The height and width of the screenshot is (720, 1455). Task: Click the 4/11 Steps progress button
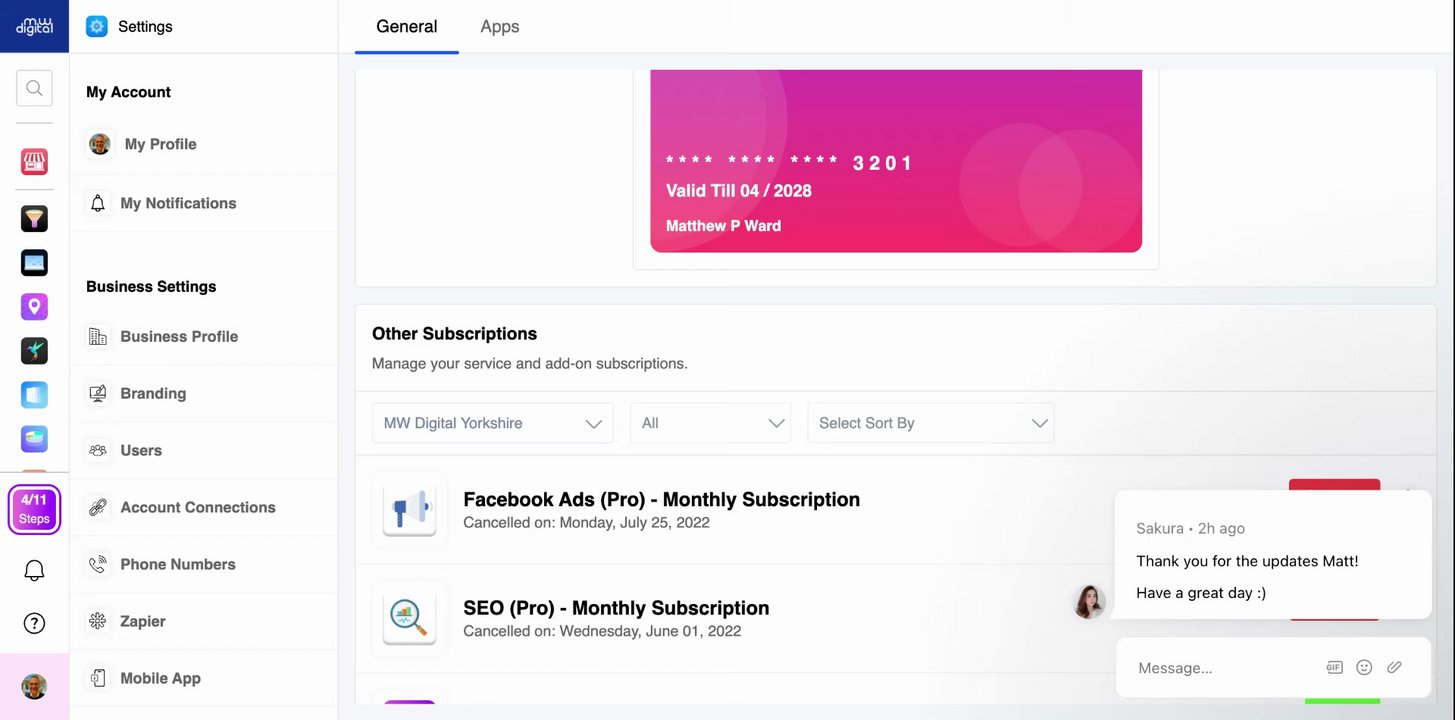[x=34, y=509]
